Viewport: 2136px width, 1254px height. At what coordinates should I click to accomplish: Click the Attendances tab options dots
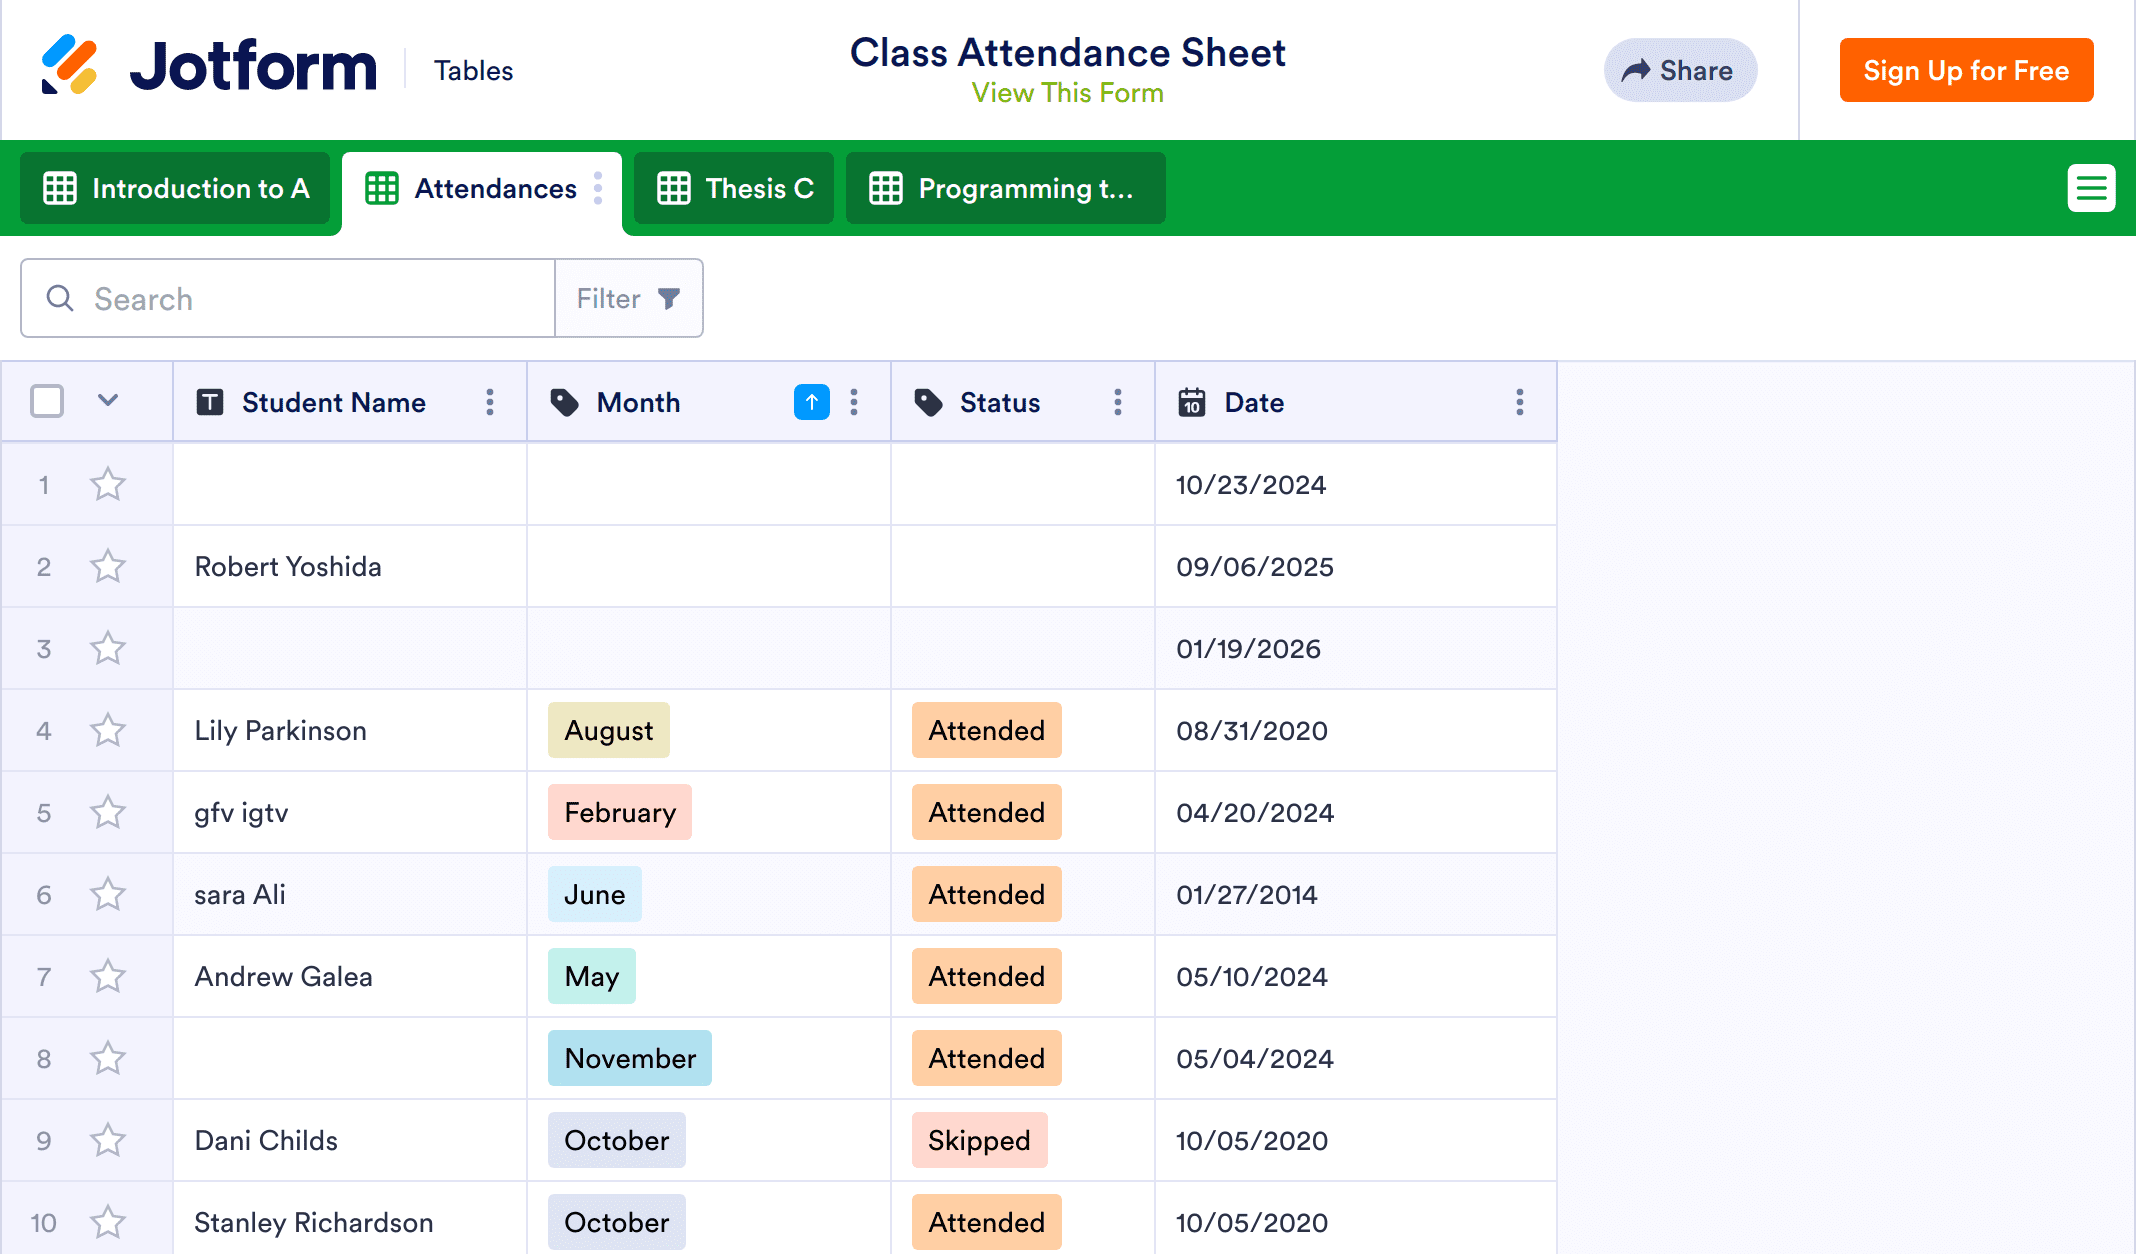[598, 188]
